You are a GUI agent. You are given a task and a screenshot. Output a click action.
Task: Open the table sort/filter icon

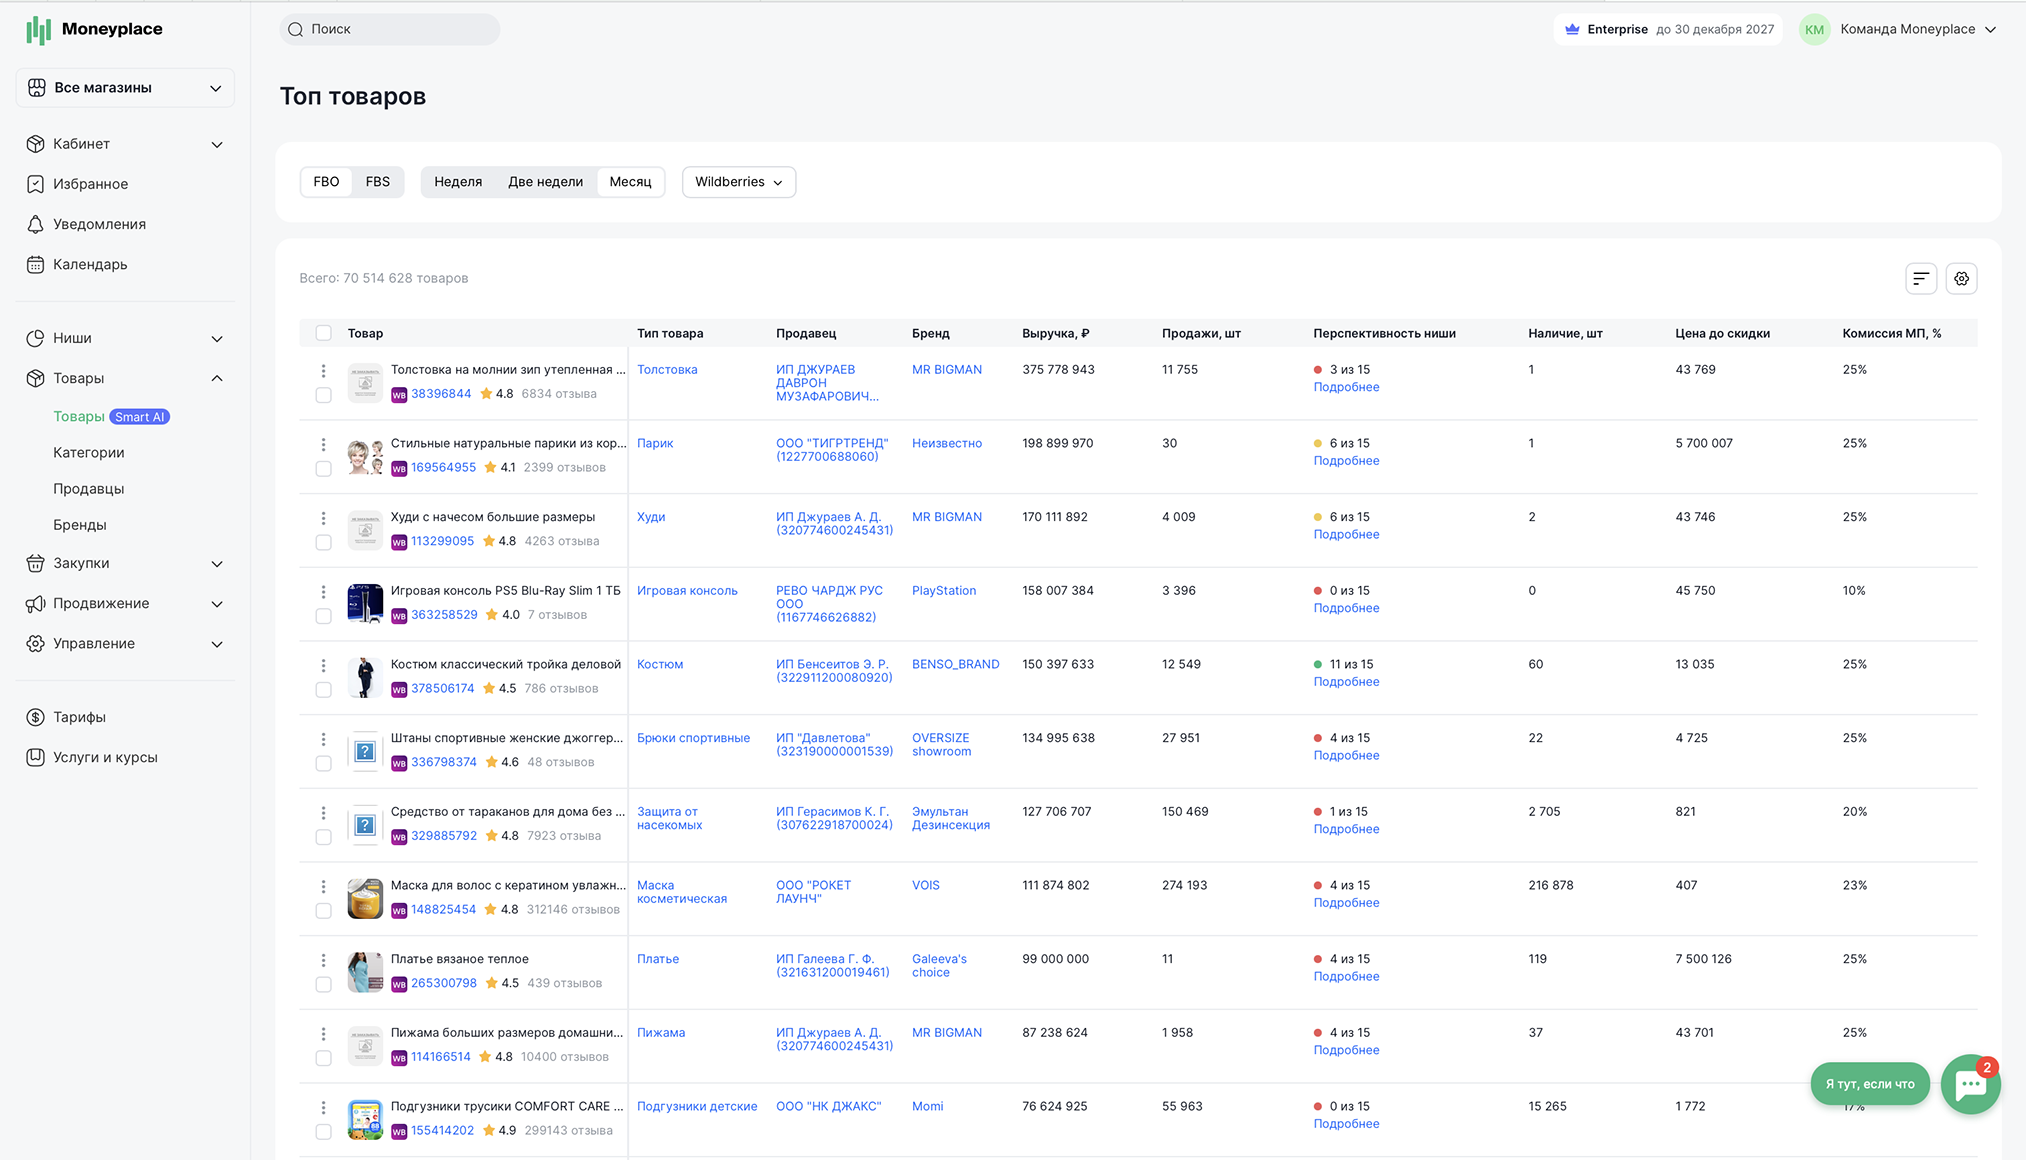click(x=1921, y=279)
